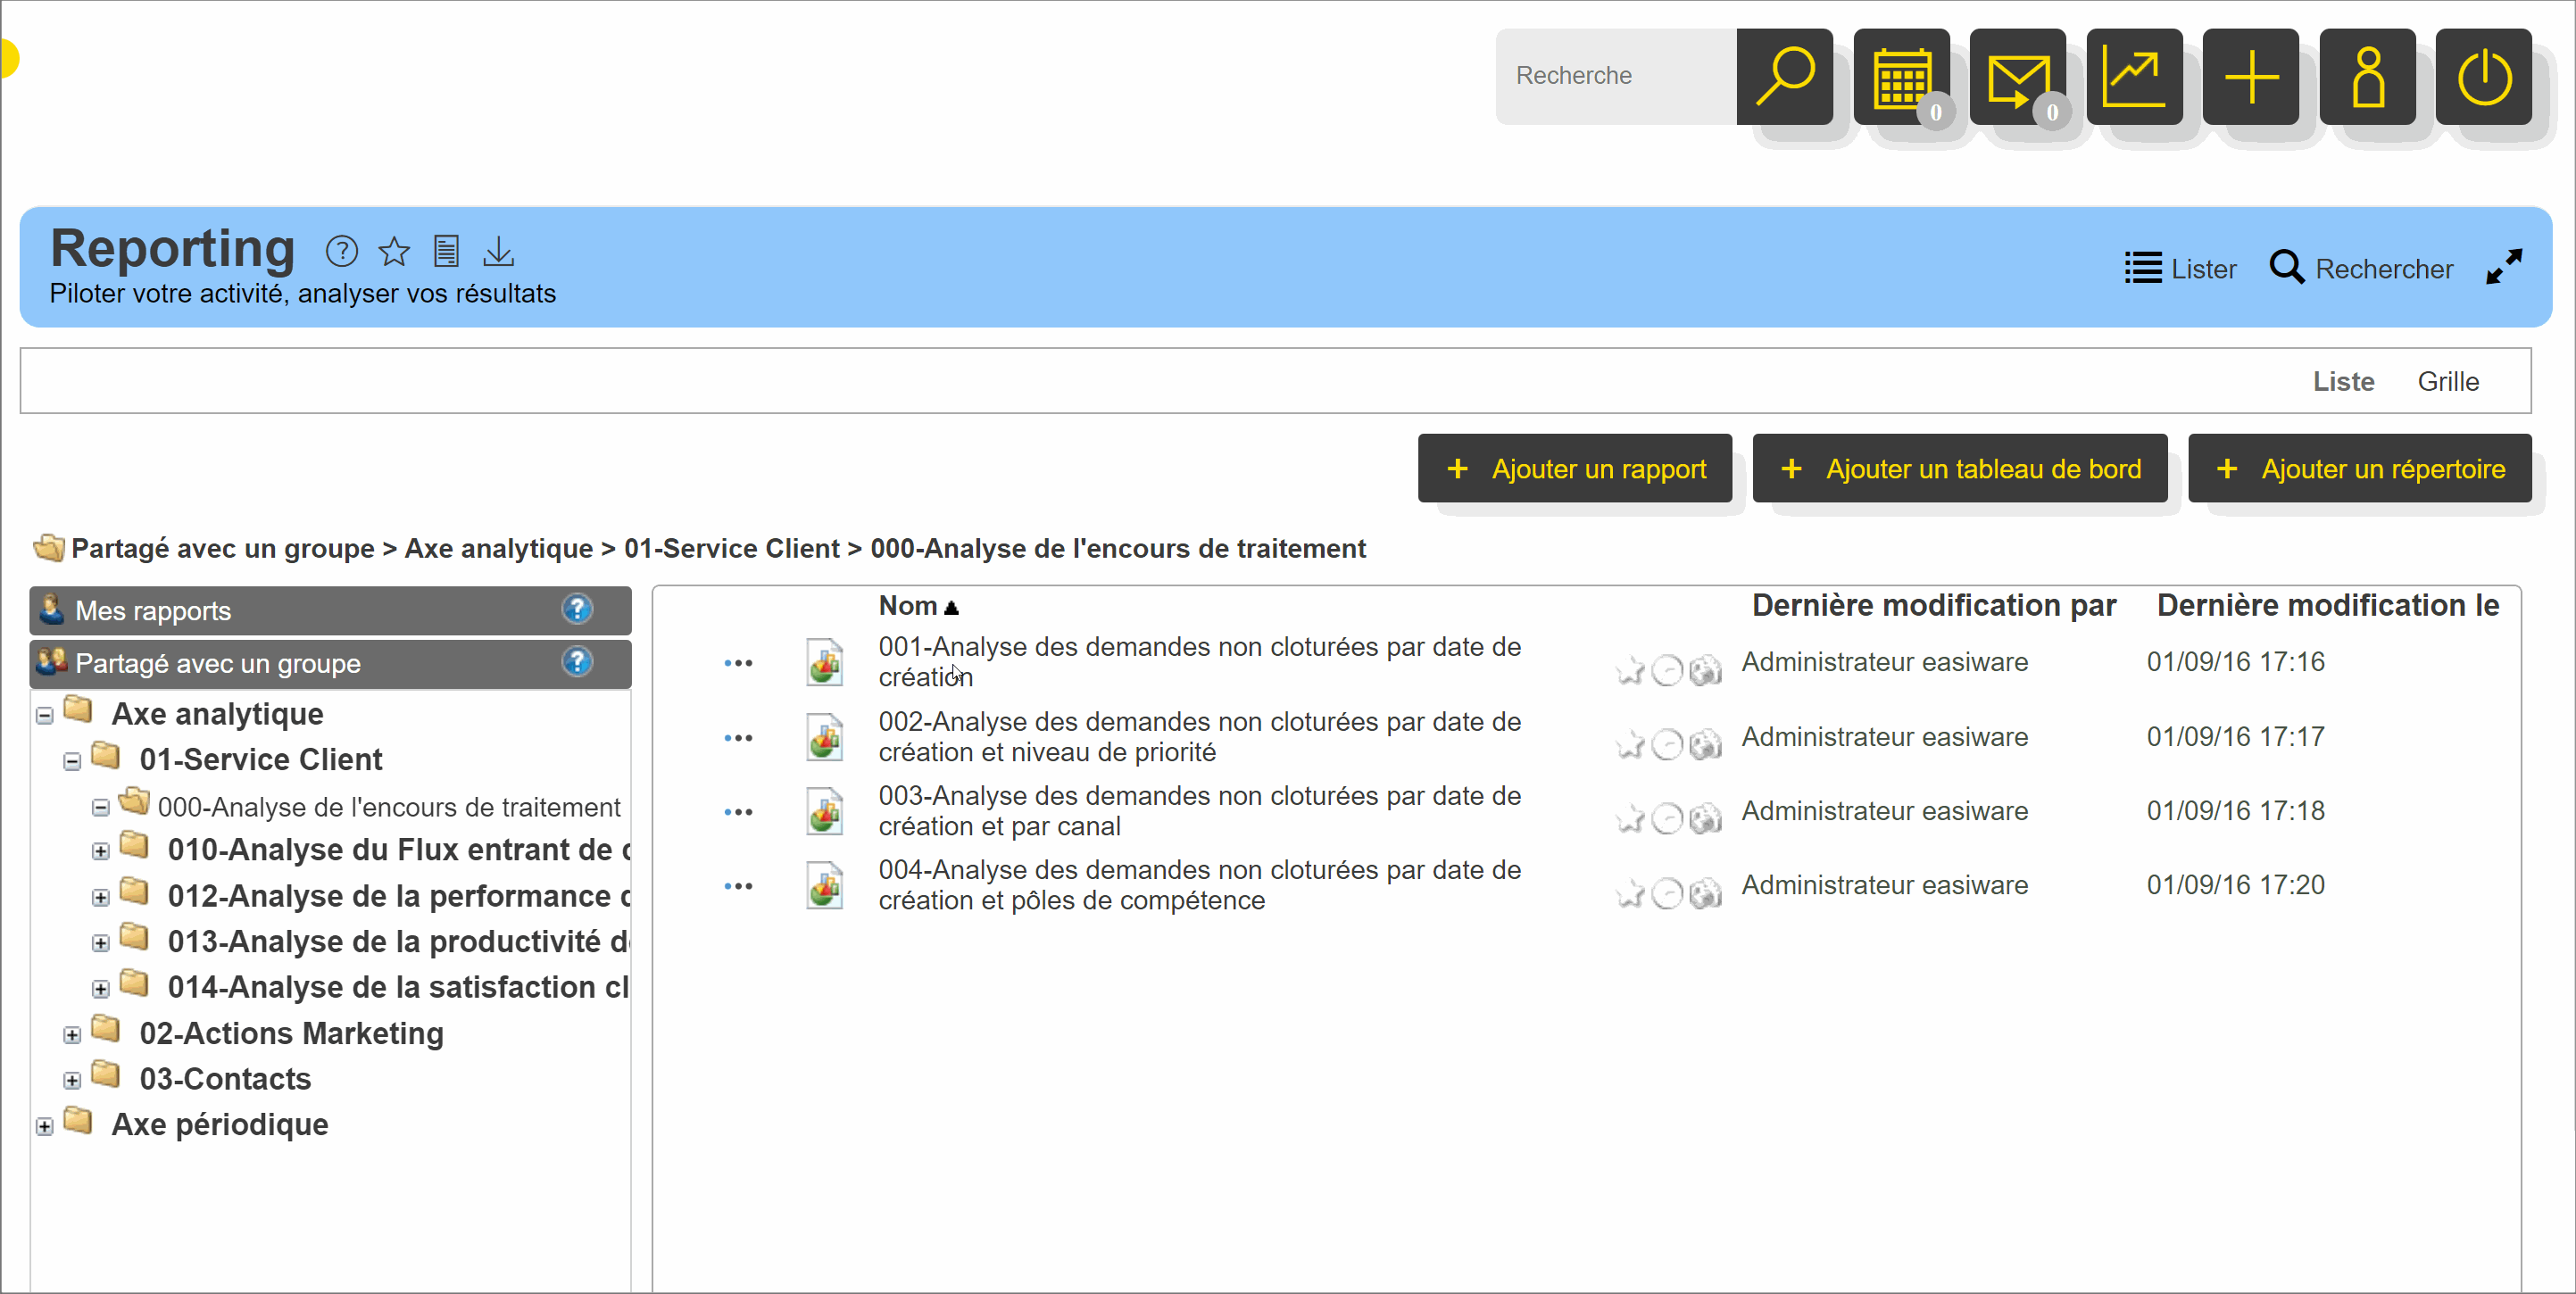
Task: Click help question mark beside Reporting title
Action: point(341,251)
